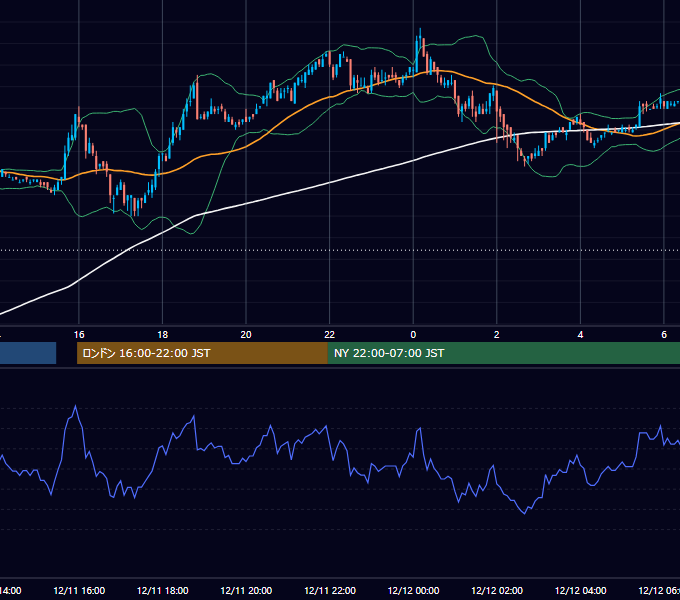This screenshot has width=680, height=600.
Task: Click the 12/12 02:00 date label
Action: pos(497,591)
